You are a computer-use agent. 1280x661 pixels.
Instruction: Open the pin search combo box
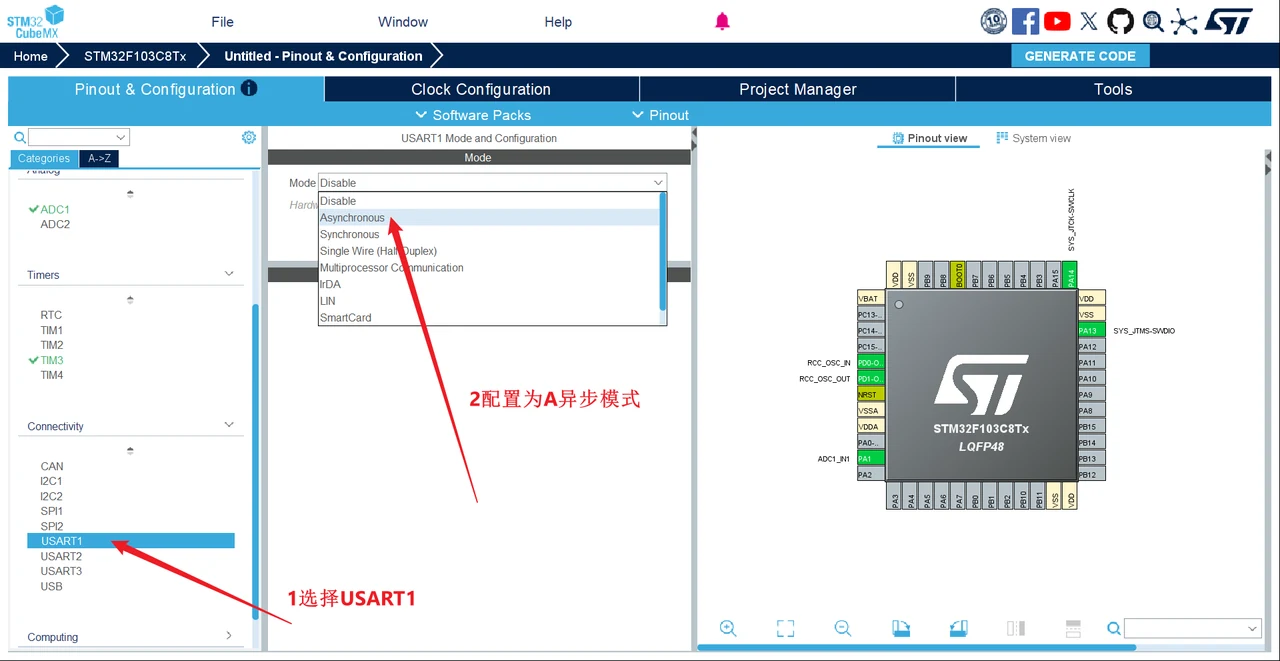pyautogui.click(x=1193, y=628)
